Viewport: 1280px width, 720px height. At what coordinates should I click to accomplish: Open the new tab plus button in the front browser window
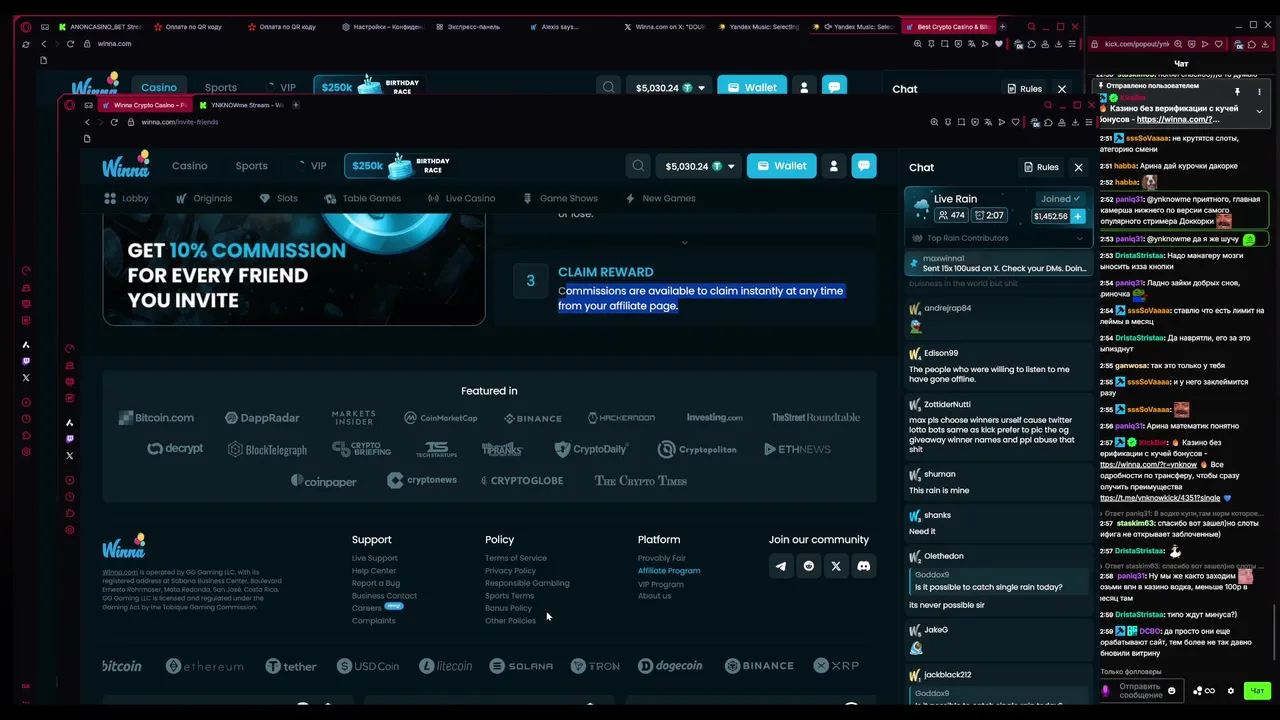coord(295,105)
